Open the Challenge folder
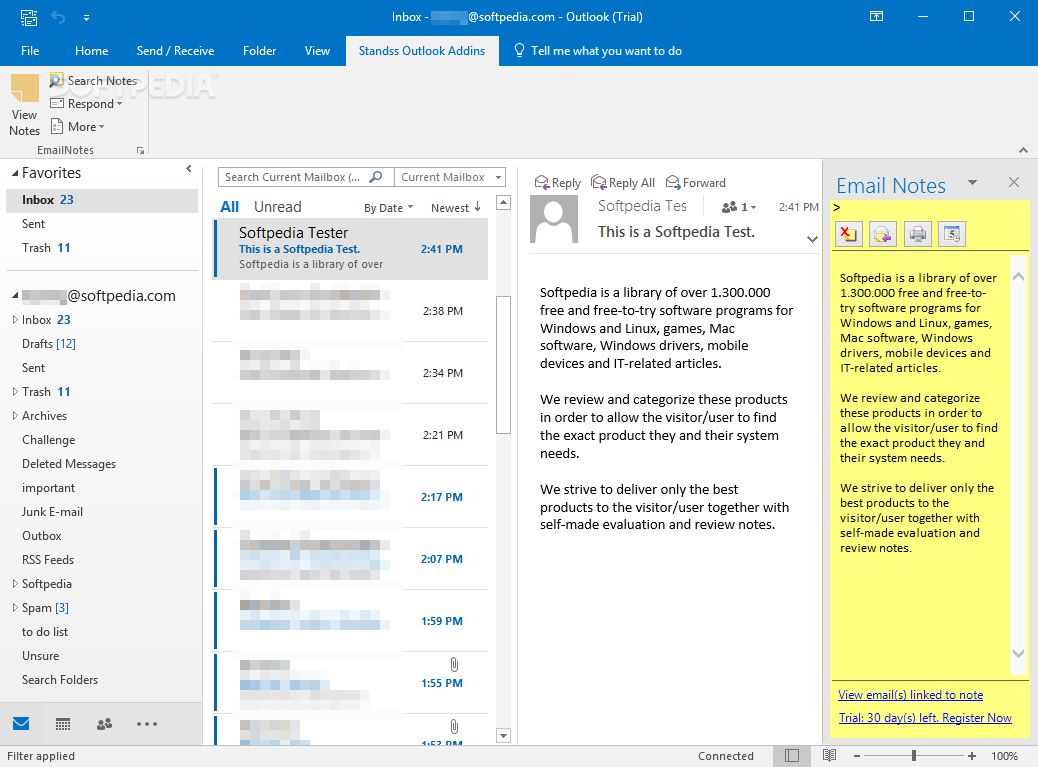Viewport: 1038px width, 767px height. pyautogui.click(x=48, y=440)
